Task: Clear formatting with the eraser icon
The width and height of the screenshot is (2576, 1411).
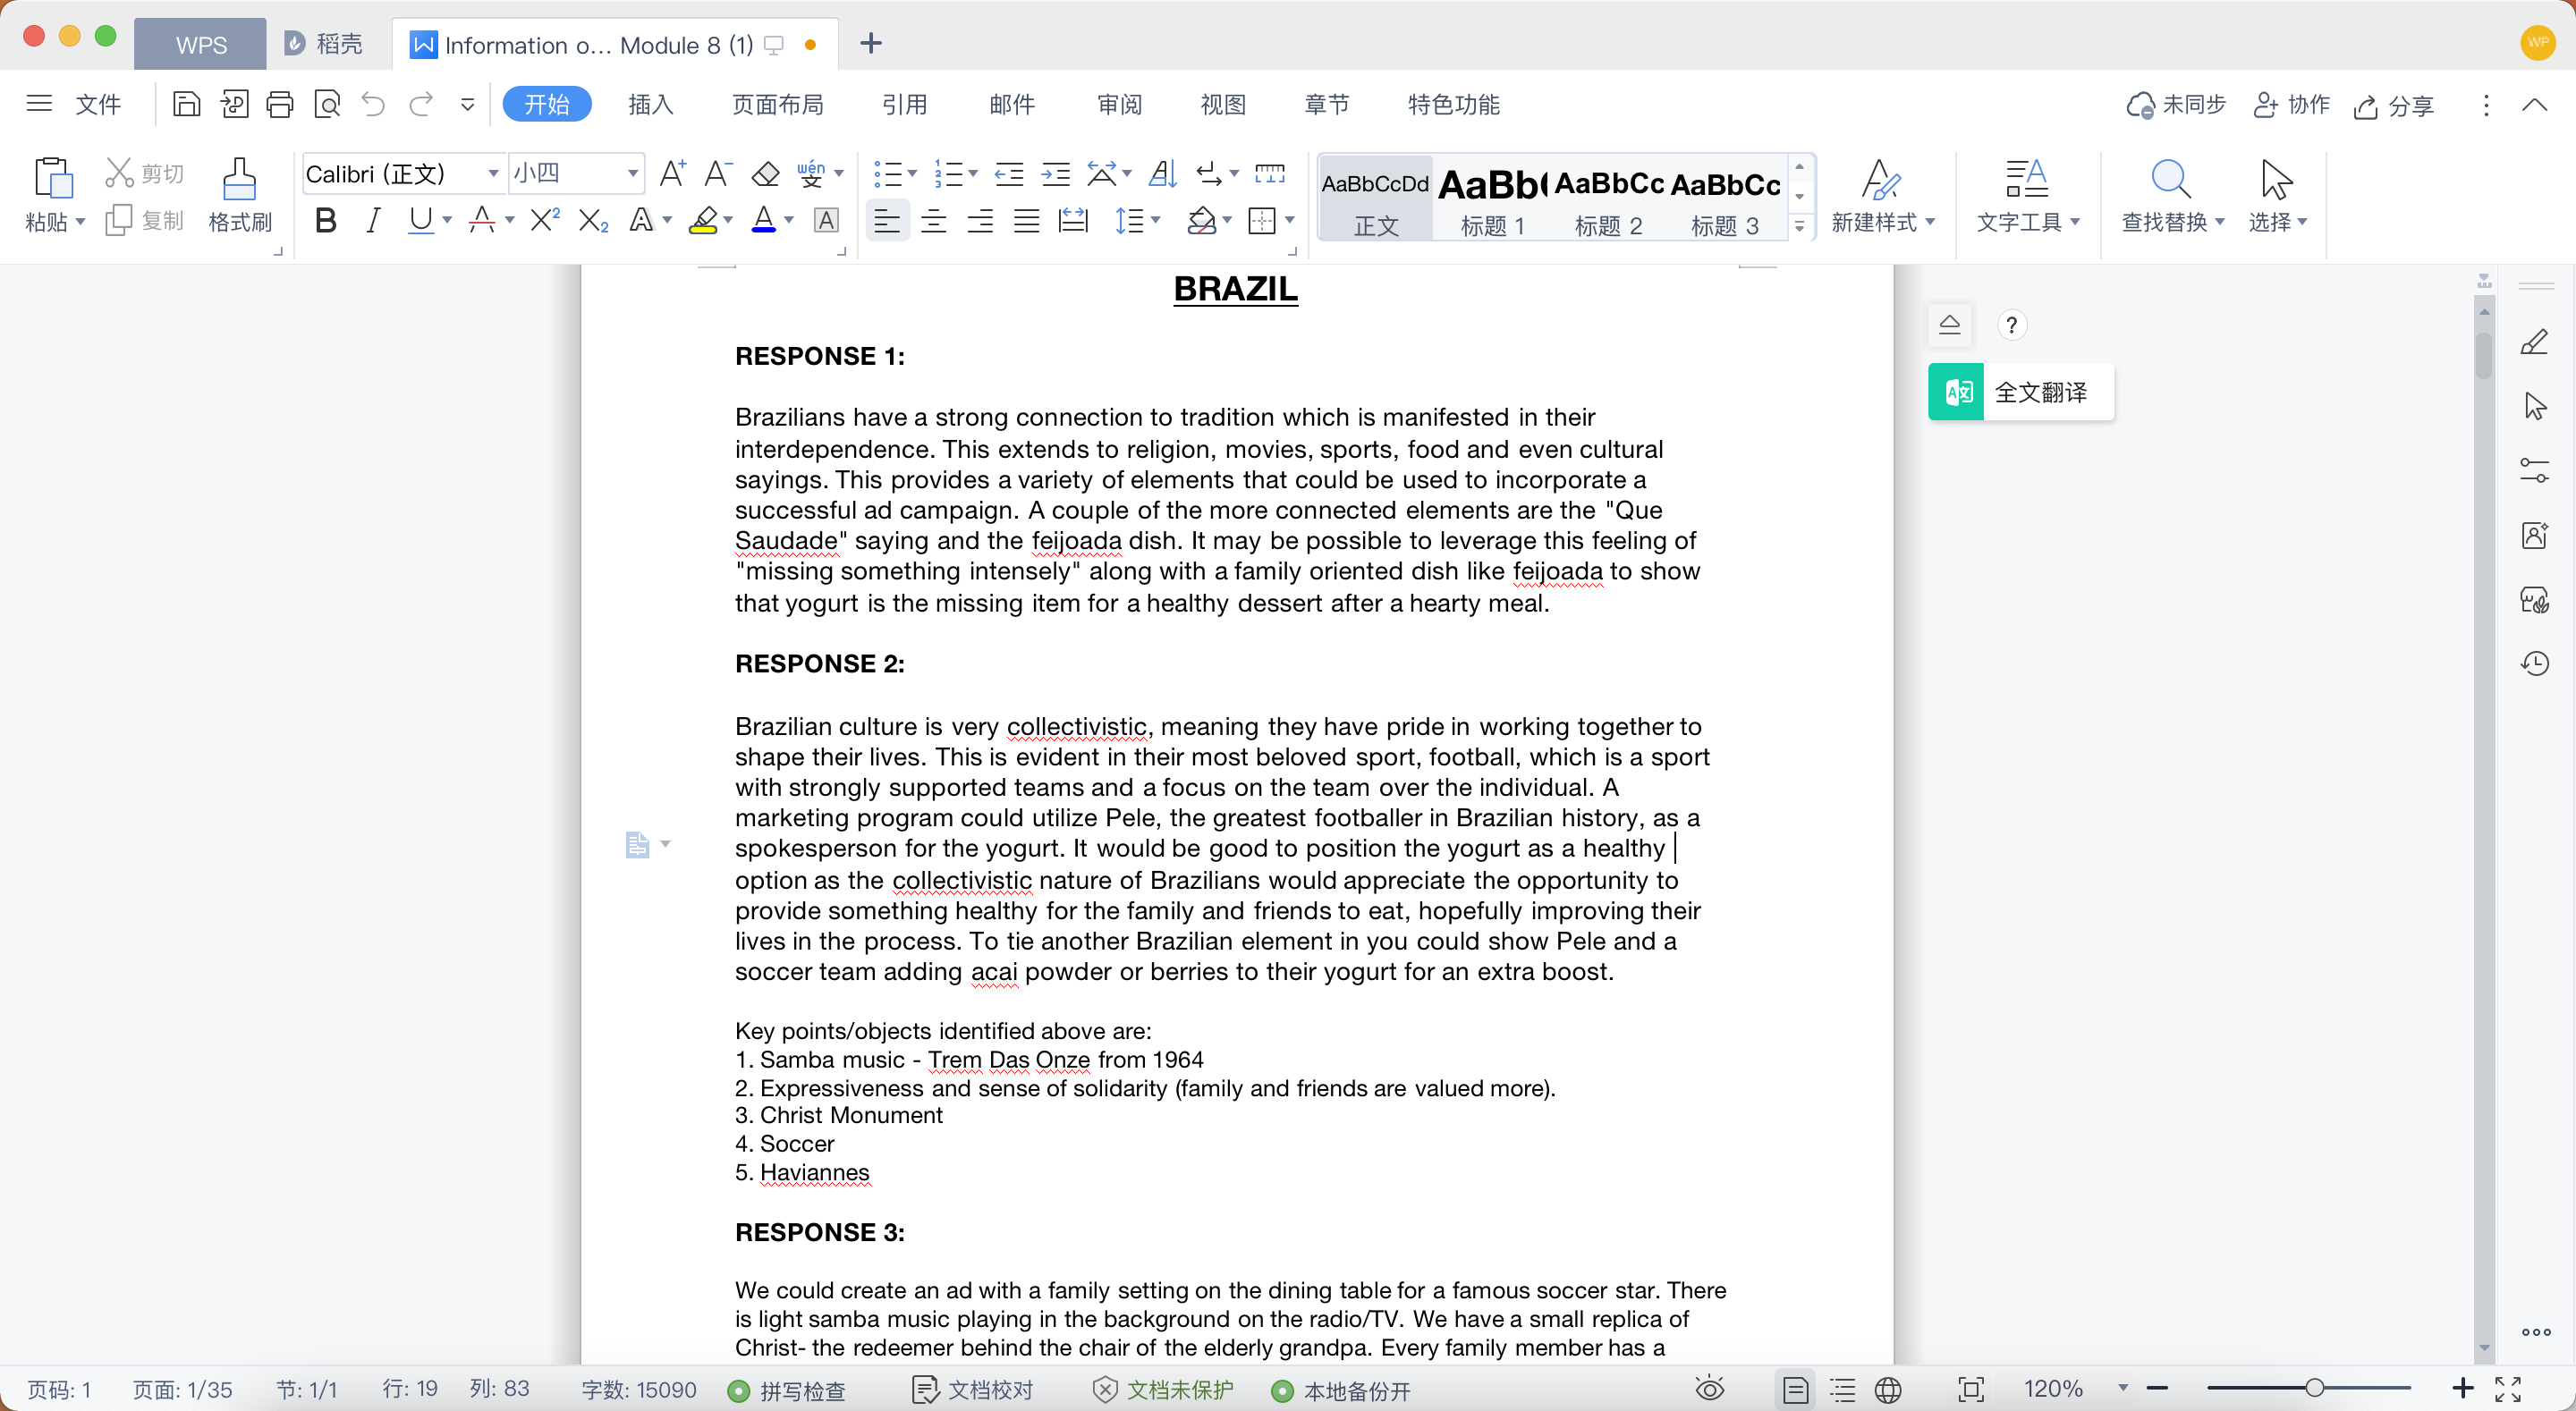Action: 765,174
